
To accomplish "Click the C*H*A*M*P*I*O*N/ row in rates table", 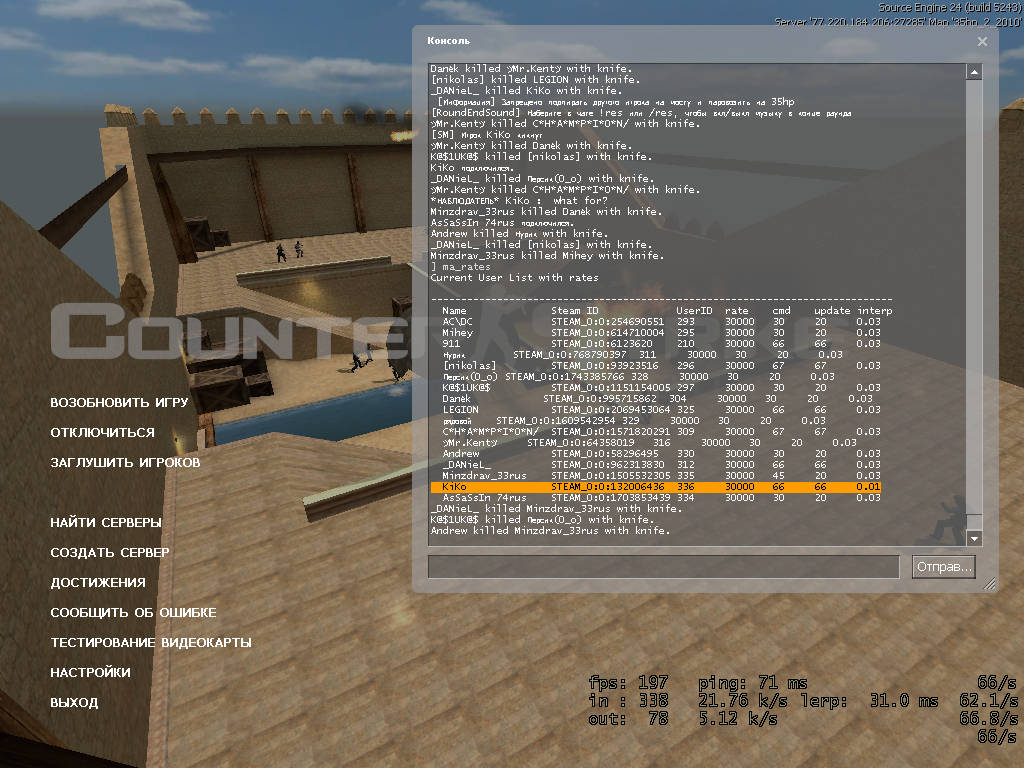I will [662, 432].
